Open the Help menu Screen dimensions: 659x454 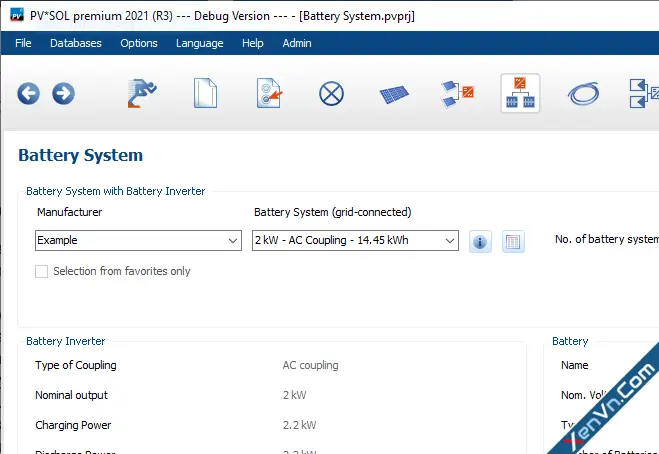coord(253,43)
